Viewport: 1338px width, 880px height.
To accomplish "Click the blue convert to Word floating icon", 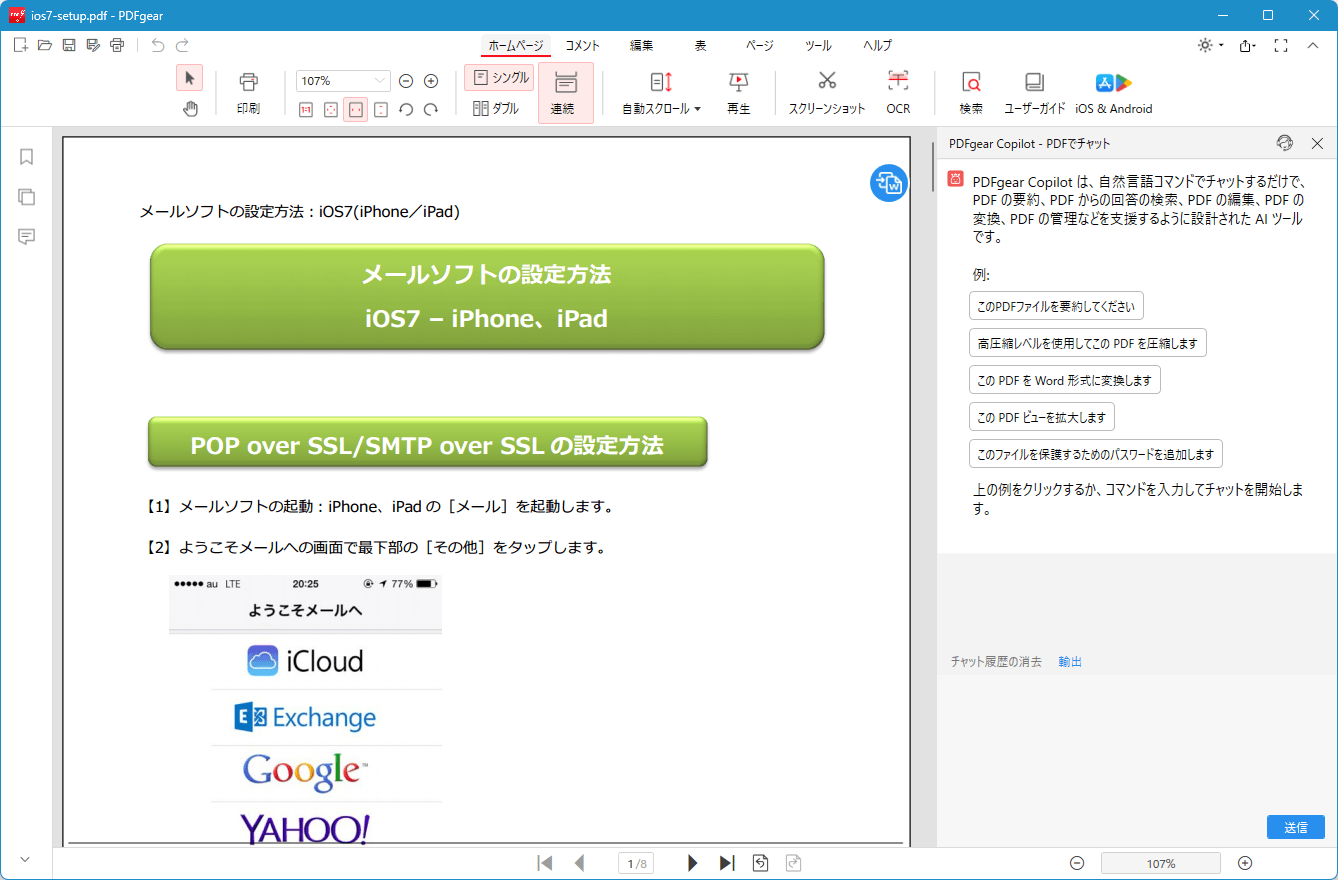I will (x=888, y=183).
